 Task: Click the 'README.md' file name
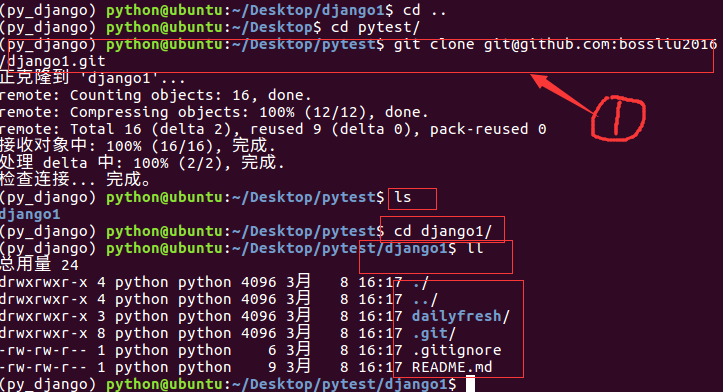coord(452,367)
